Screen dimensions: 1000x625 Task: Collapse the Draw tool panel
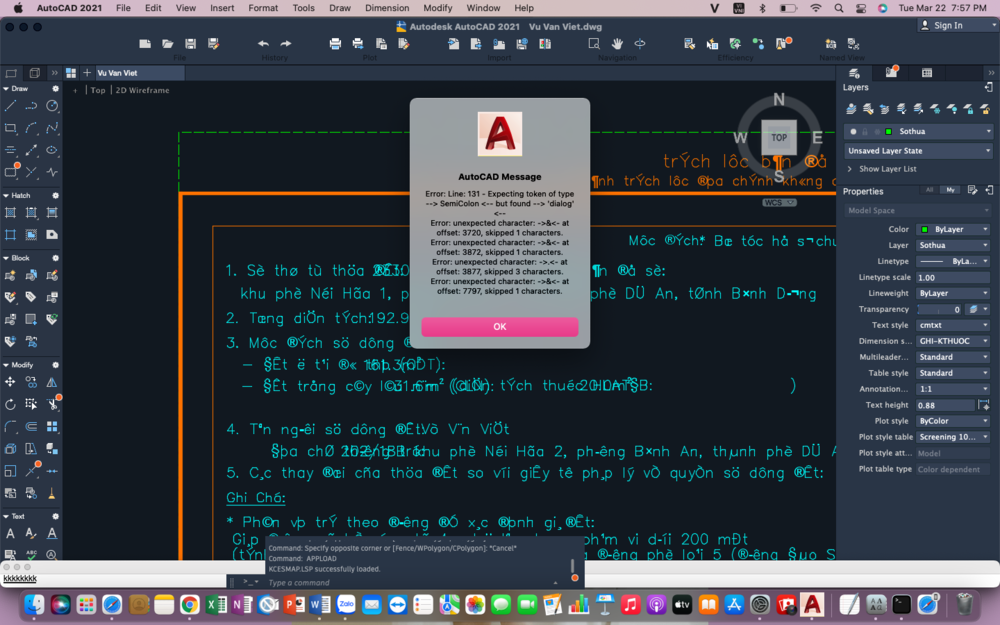coord(6,89)
